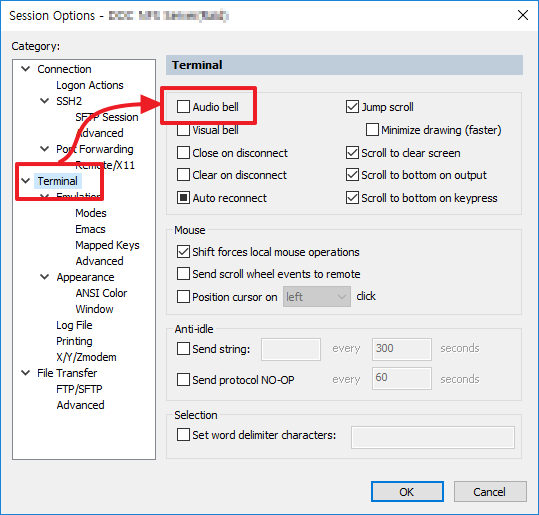Screen dimensions: 539x515
Task: Enable the Audio bell checkbox
Action: point(183,107)
